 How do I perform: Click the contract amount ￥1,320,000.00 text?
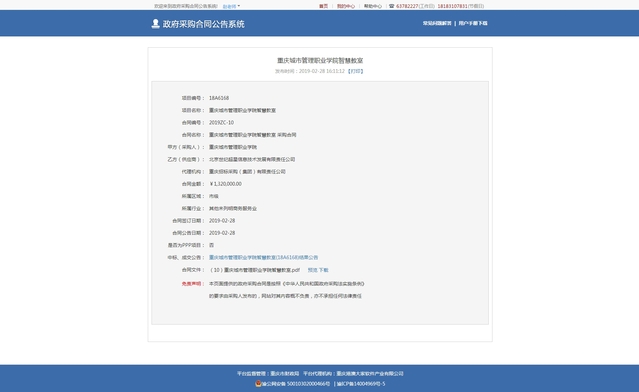pyautogui.click(x=225, y=184)
